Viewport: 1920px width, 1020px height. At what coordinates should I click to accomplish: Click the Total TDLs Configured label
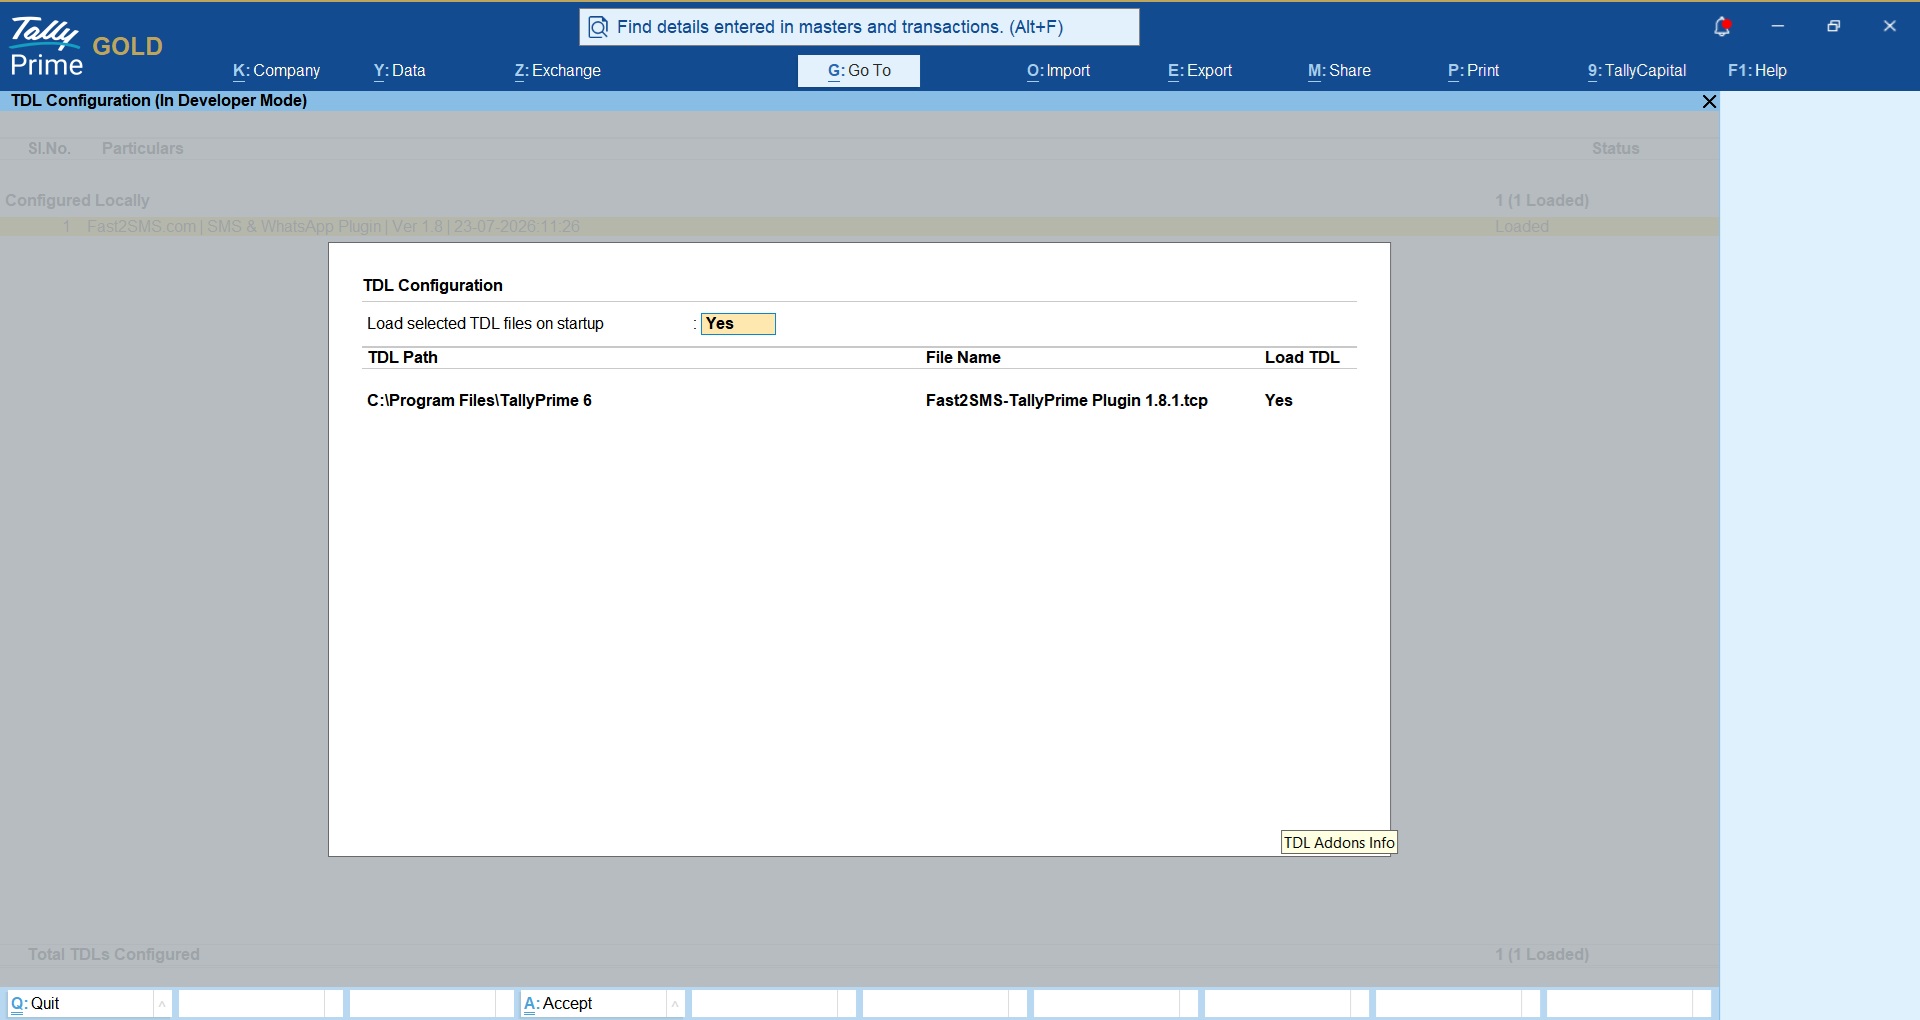point(114,955)
